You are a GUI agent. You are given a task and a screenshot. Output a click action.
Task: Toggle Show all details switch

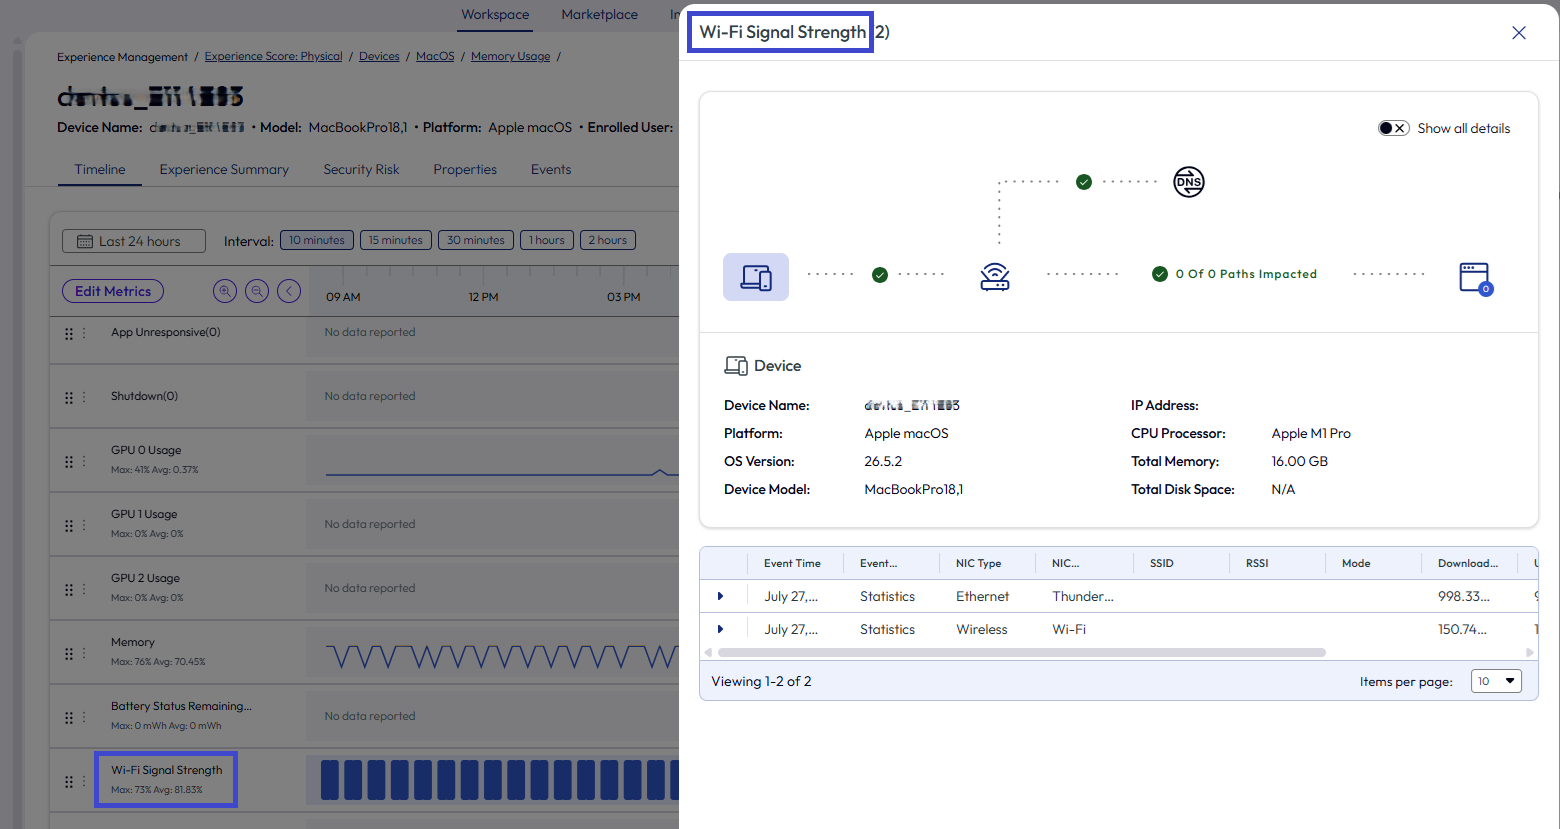pos(1394,128)
